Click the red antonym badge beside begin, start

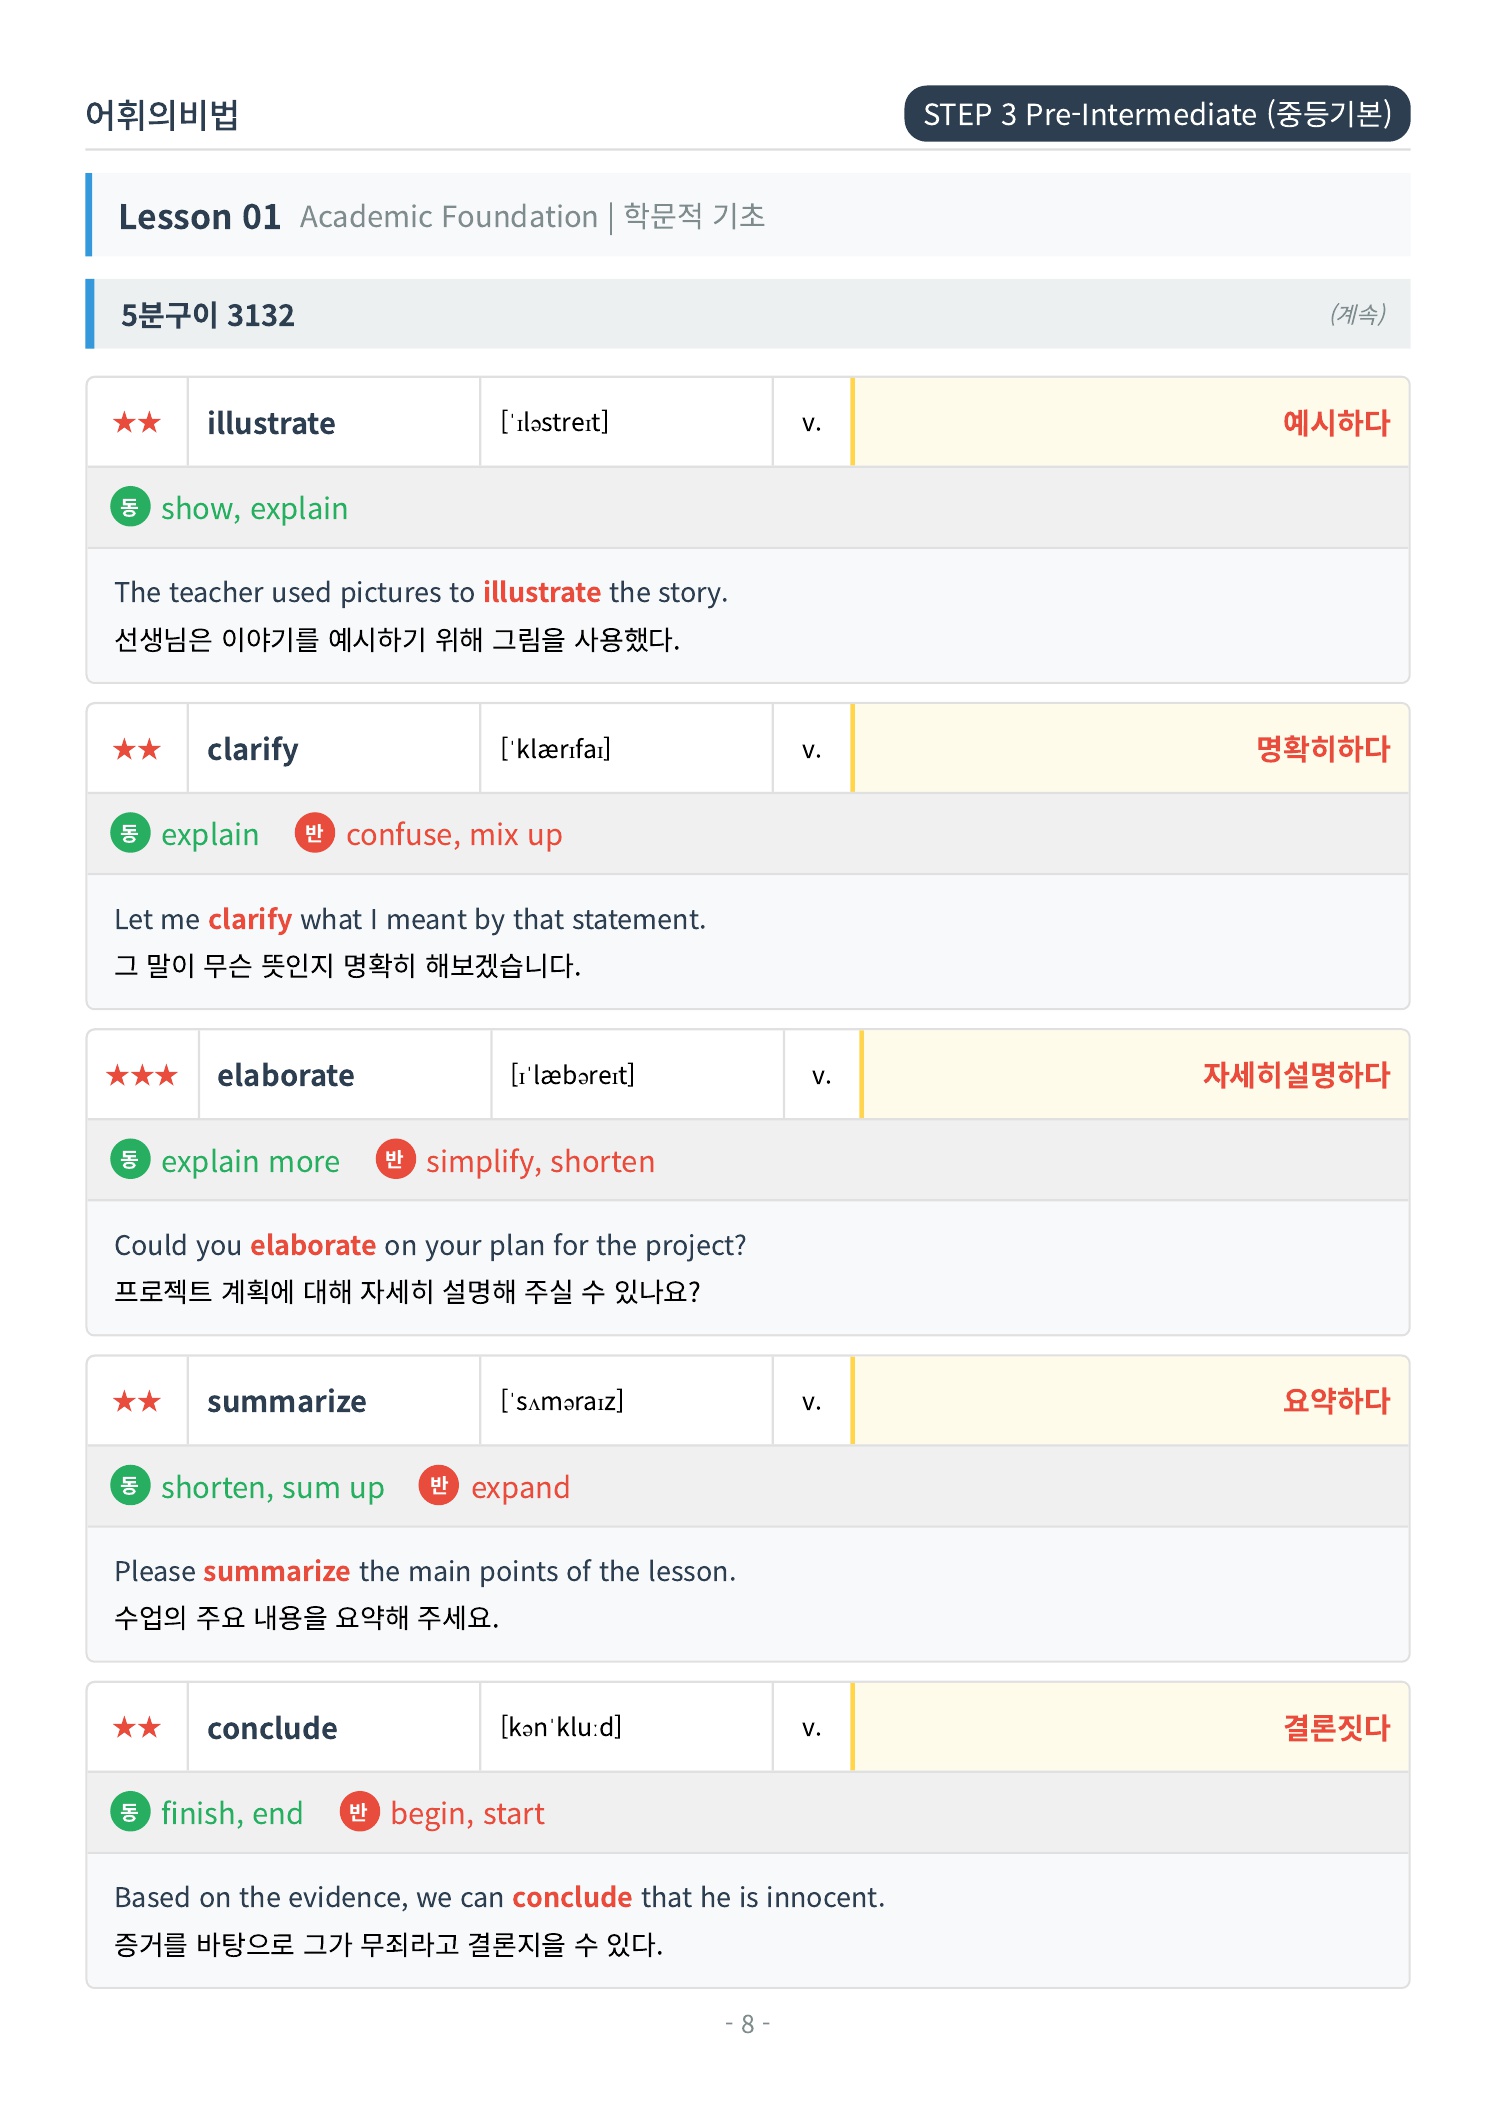click(359, 1811)
